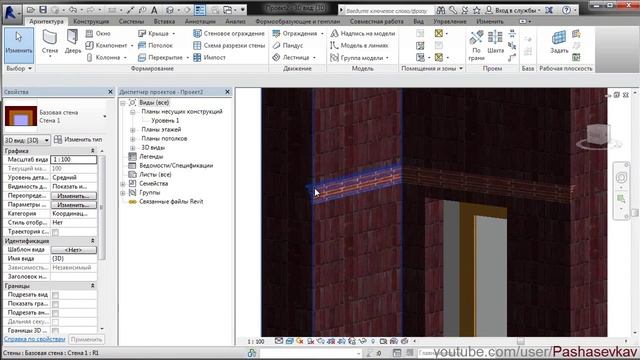
Task: Click the Уровень дета... Средний value
Action: click(73, 178)
